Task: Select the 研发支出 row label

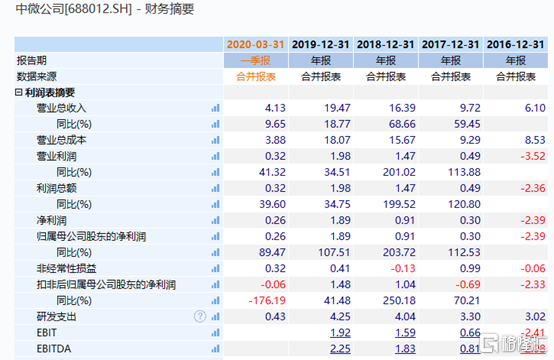Action: click(x=56, y=317)
